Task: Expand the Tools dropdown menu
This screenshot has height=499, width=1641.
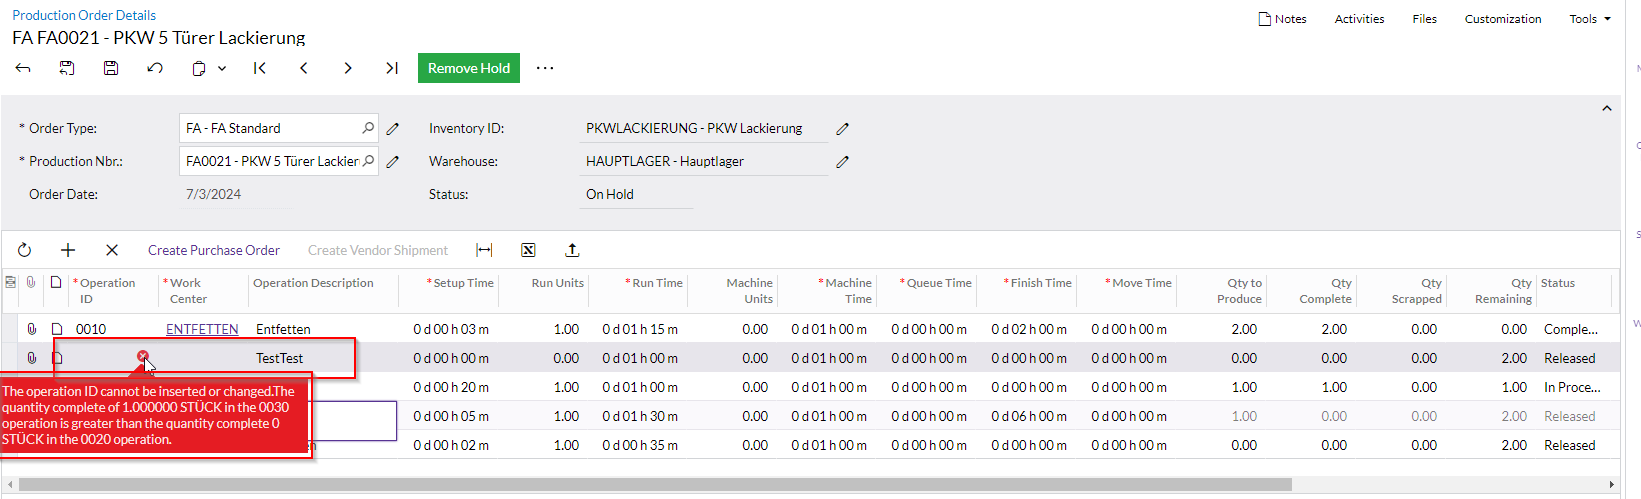Action: point(1590,19)
